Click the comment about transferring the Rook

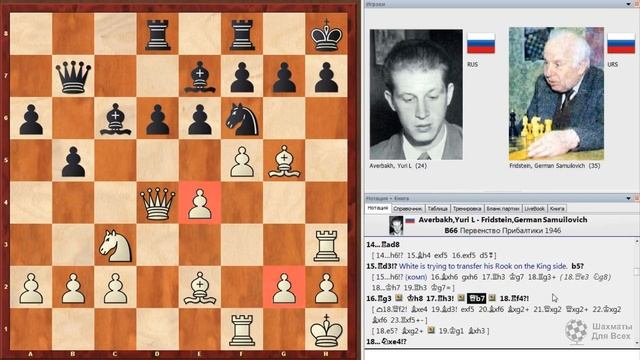point(483,266)
